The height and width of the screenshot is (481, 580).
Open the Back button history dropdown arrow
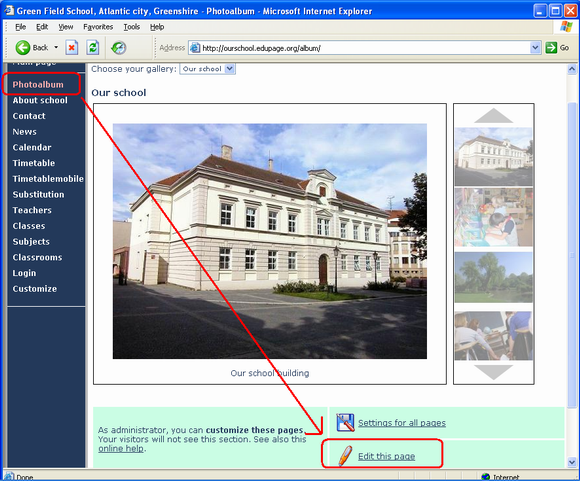56,47
